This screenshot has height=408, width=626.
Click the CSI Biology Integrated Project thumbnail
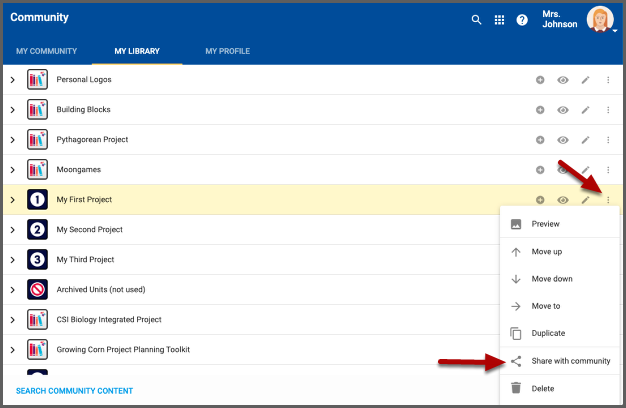coord(38,320)
